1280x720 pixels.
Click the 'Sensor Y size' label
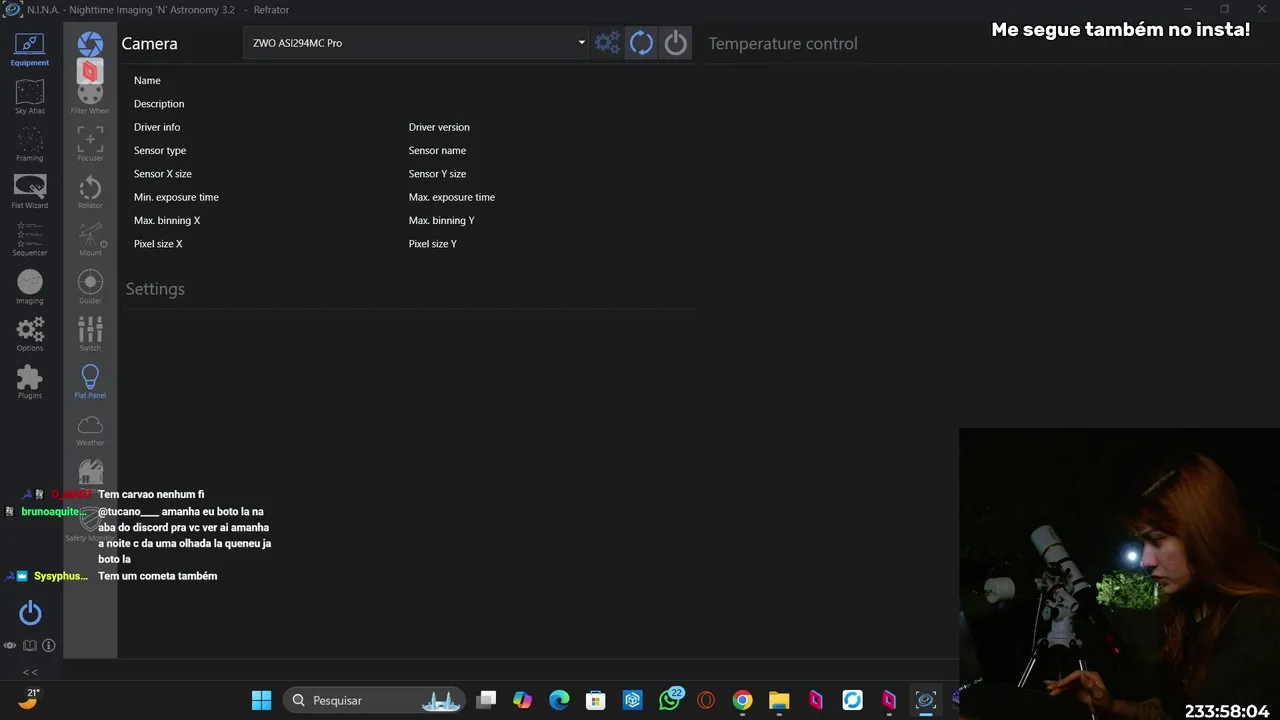pyautogui.click(x=437, y=174)
